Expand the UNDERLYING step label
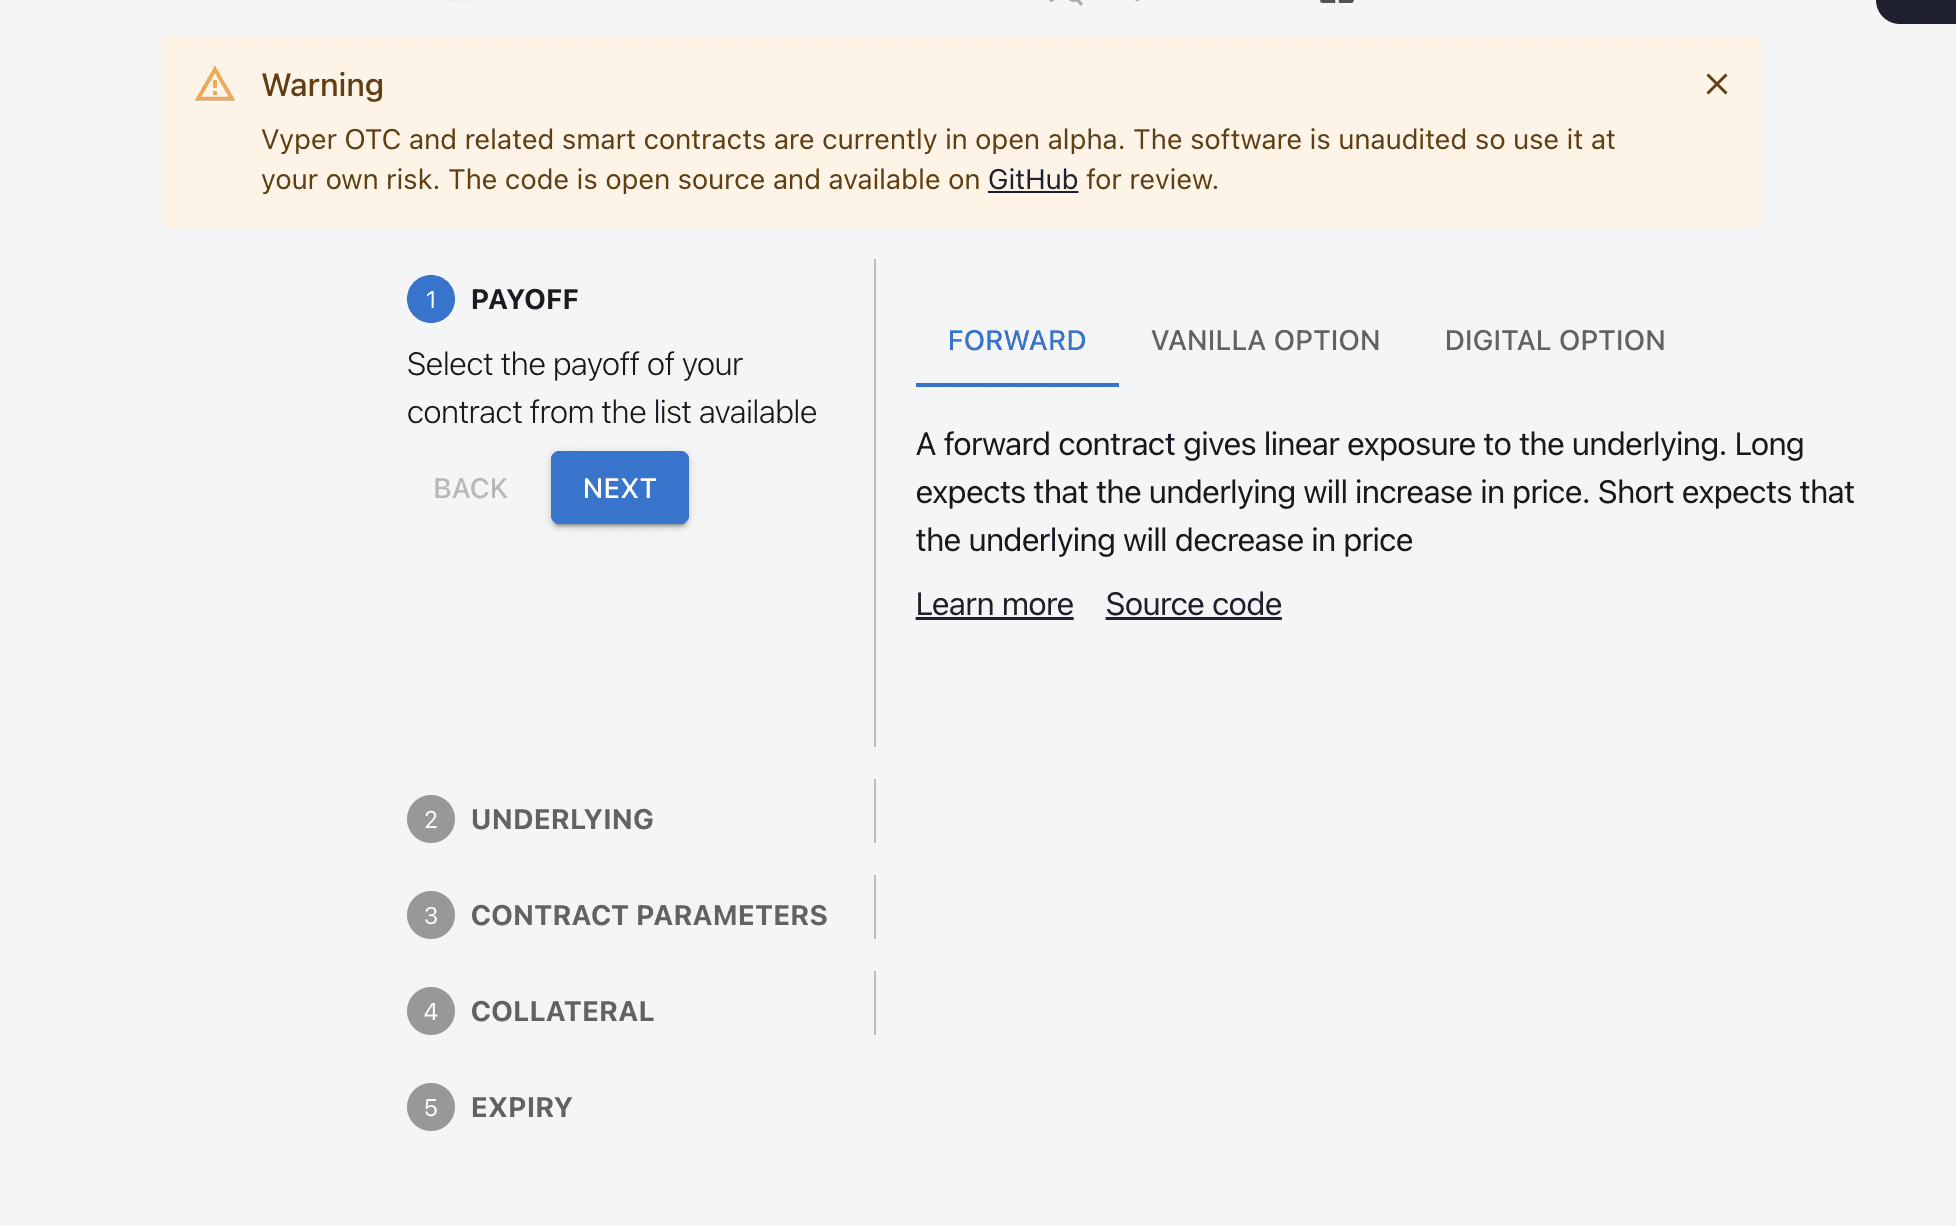This screenshot has height=1226, width=1956. pos(562,819)
